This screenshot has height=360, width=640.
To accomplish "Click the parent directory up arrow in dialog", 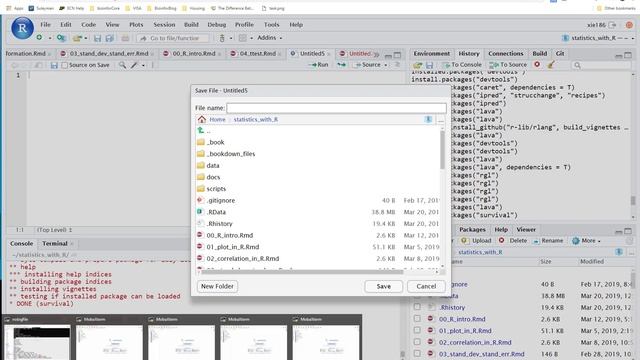I will pyautogui.click(x=201, y=131).
